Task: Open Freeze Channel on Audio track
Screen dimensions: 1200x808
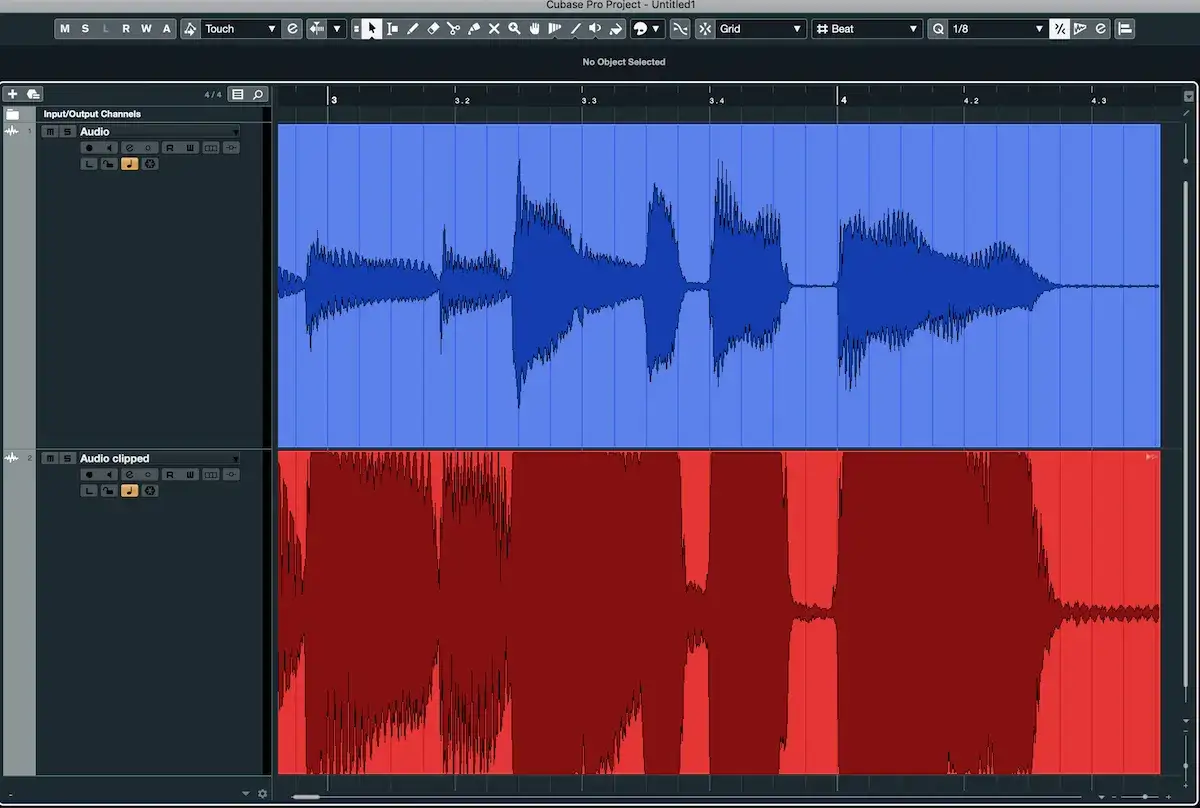Action: click(x=152, y=164)
